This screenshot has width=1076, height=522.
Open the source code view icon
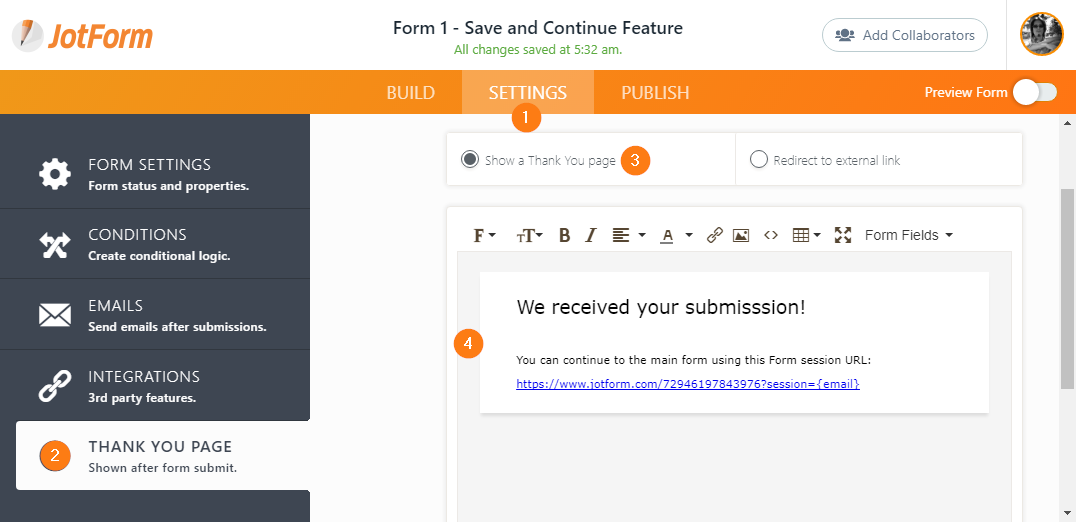(x=770, y=235)
